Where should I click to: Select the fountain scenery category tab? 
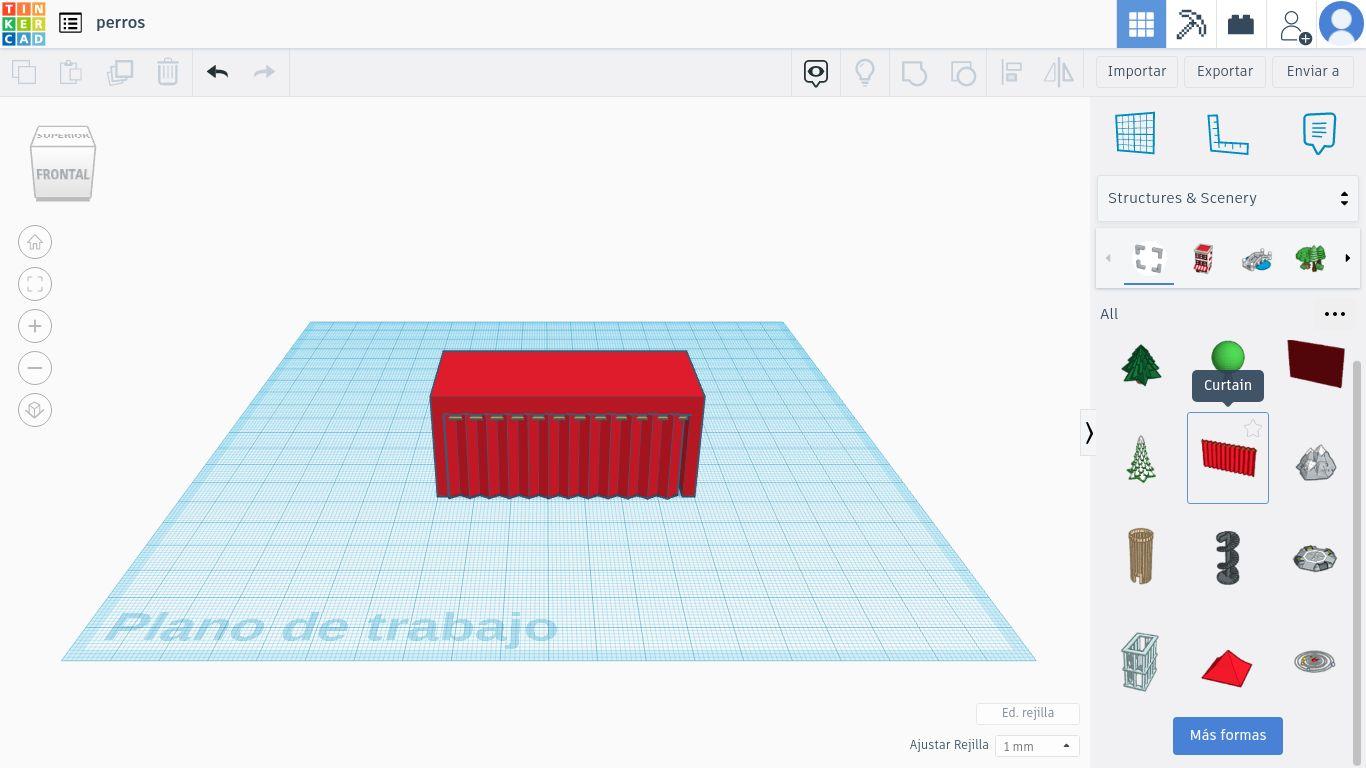pos(1257,259)
